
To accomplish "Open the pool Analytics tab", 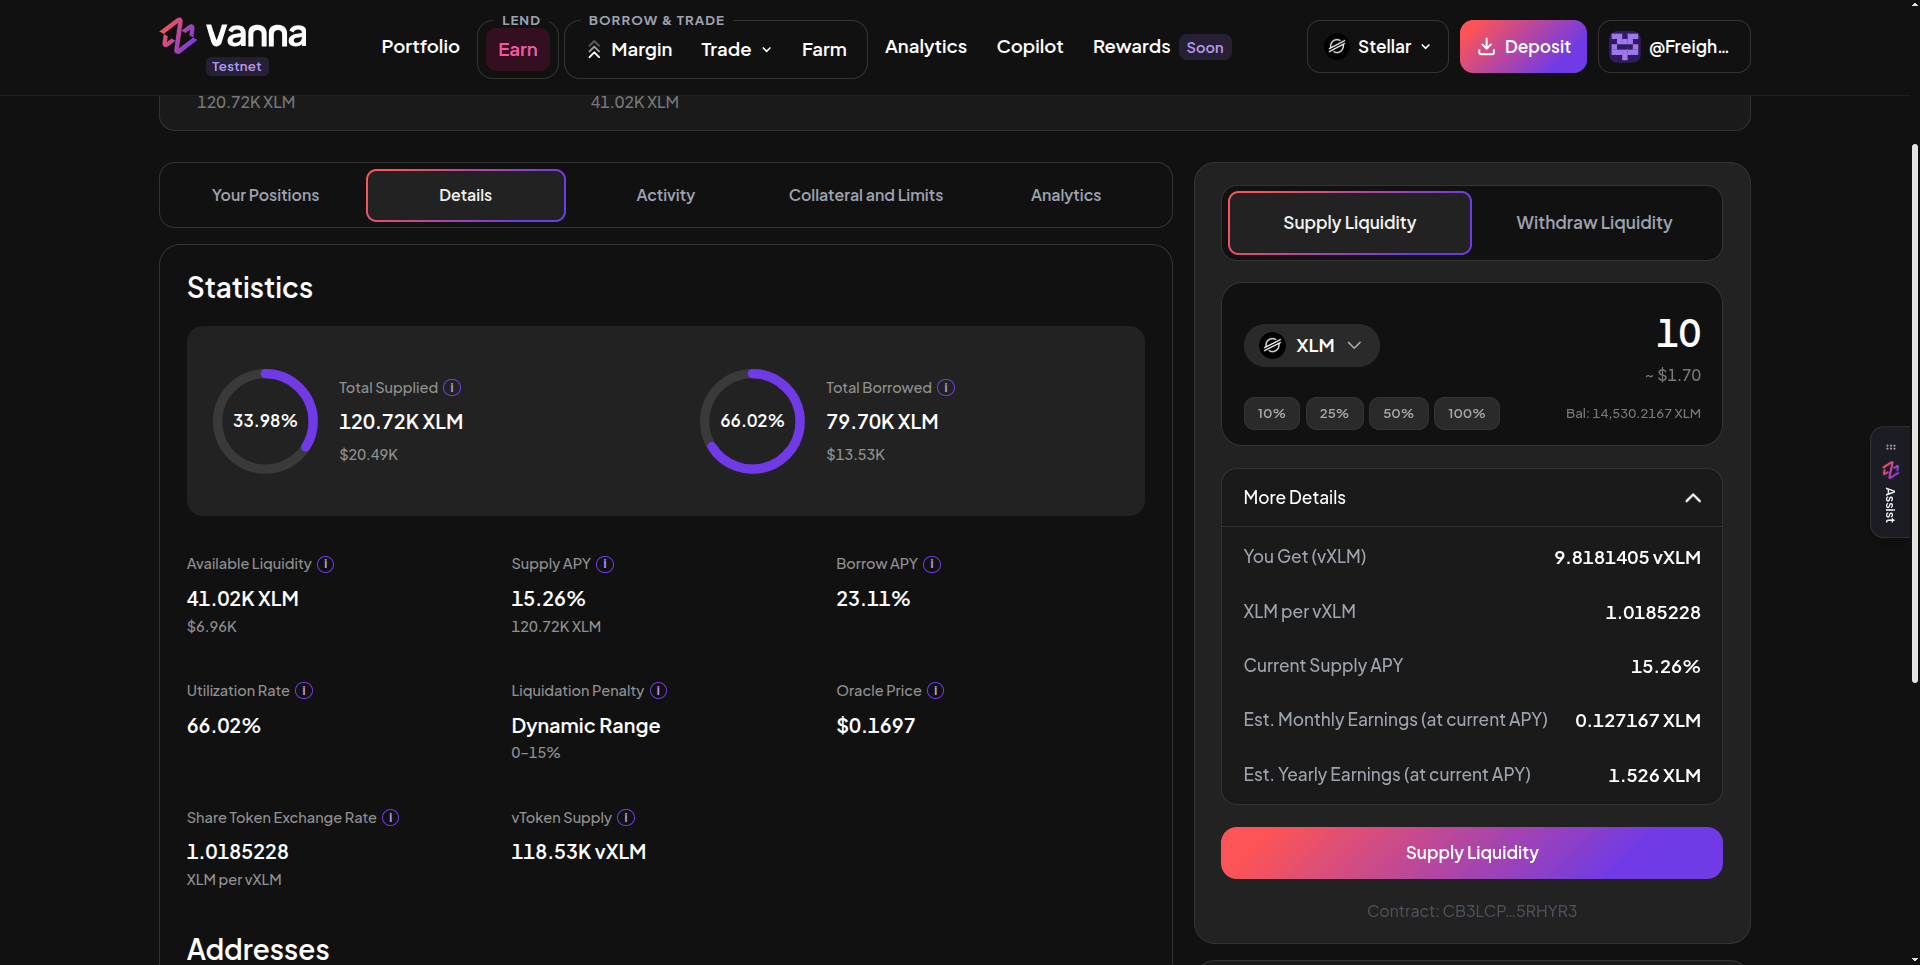I will tap(1066, 195).
